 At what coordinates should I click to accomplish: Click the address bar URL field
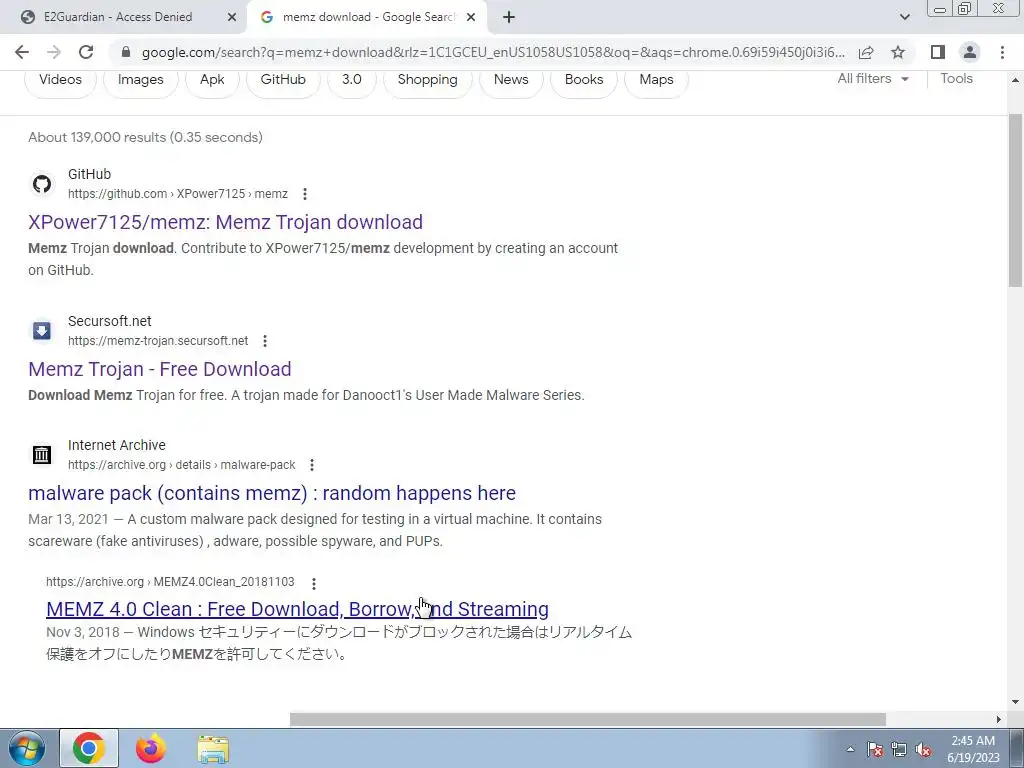click(x=493, y=52)
